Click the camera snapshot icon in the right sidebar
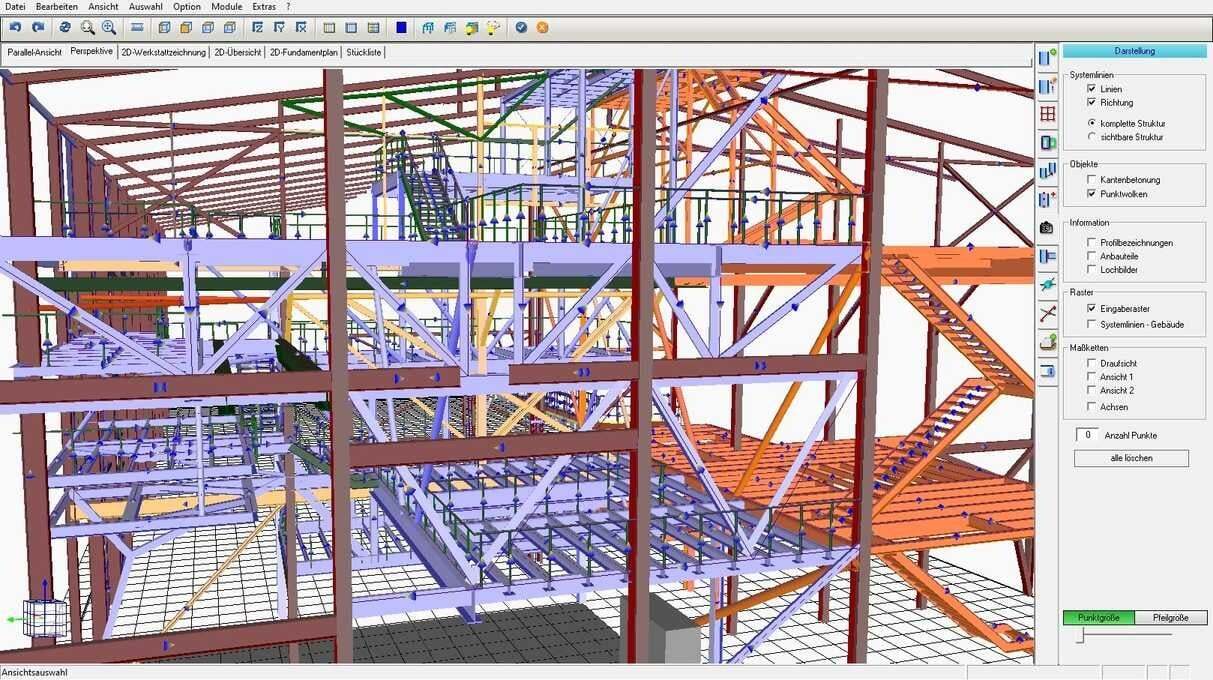This screenshot has height=680, width=1213. tap(1047, 227)
